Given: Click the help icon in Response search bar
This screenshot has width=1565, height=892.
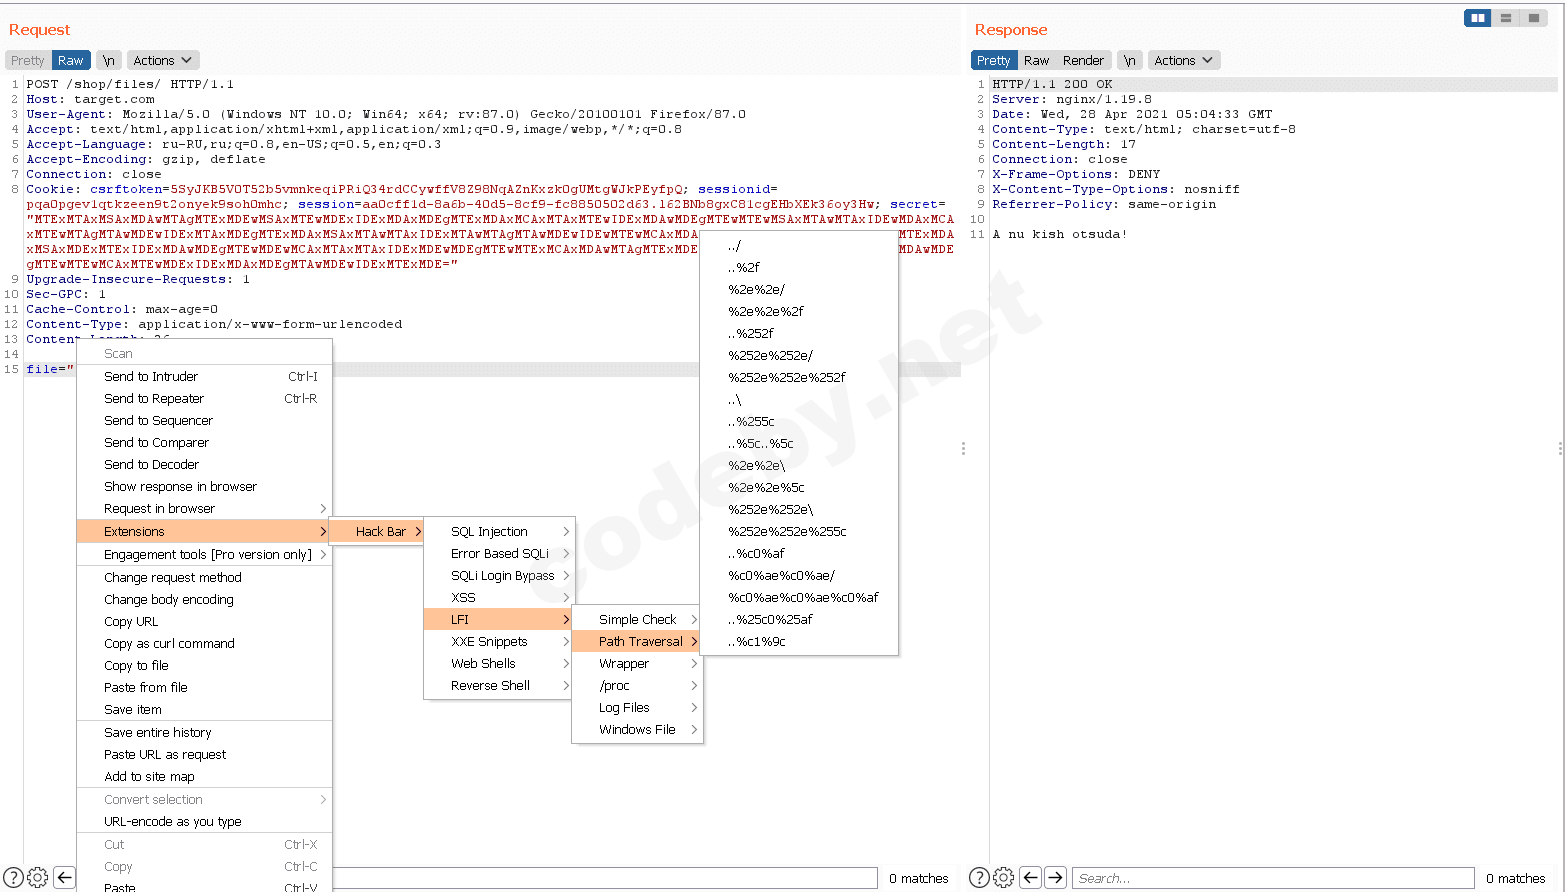Looking at the screenshot, I should (980, 878).
